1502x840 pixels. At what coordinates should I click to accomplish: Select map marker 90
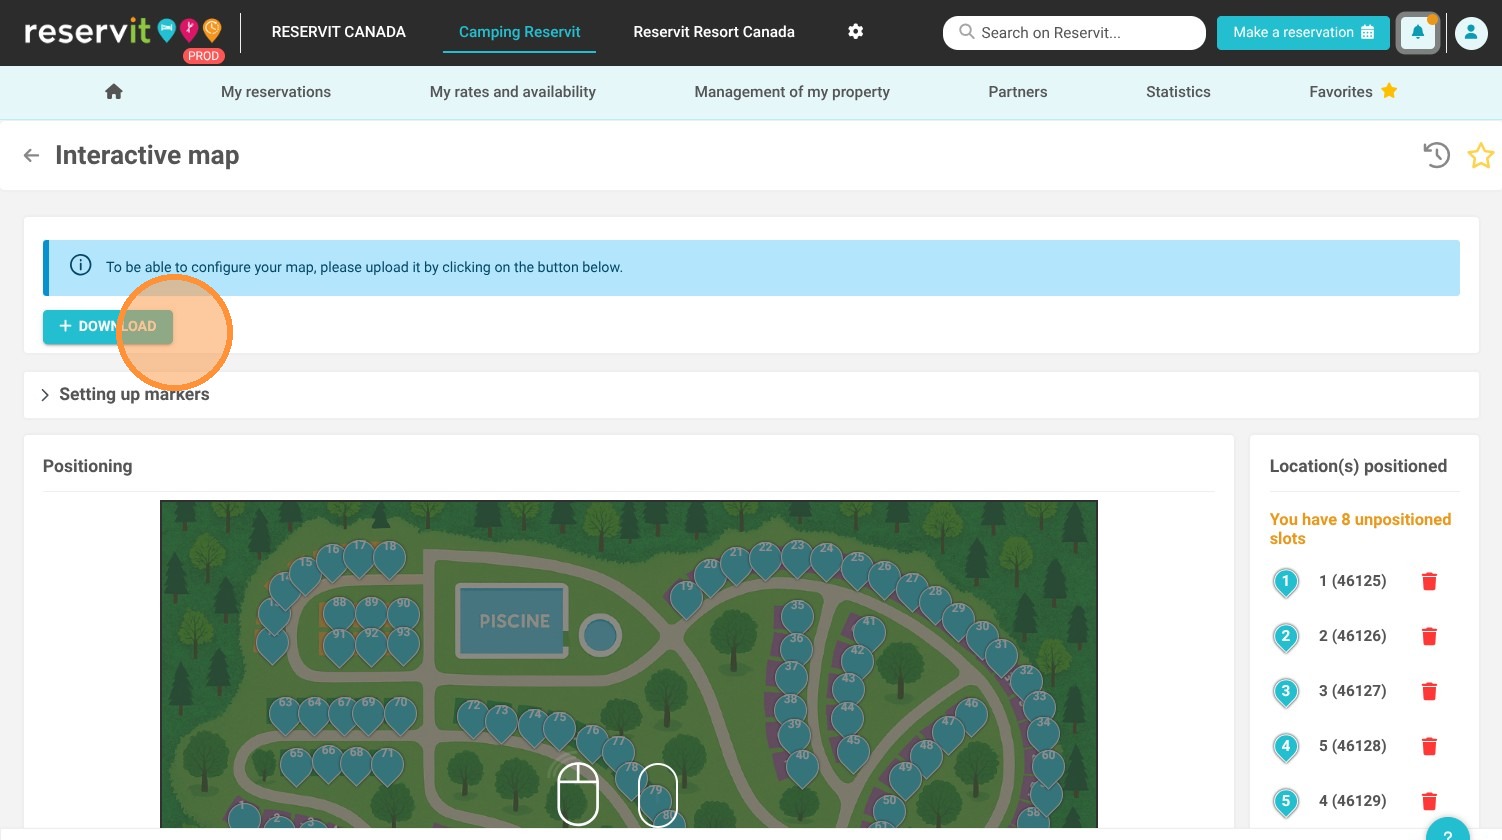coord(403,615)
